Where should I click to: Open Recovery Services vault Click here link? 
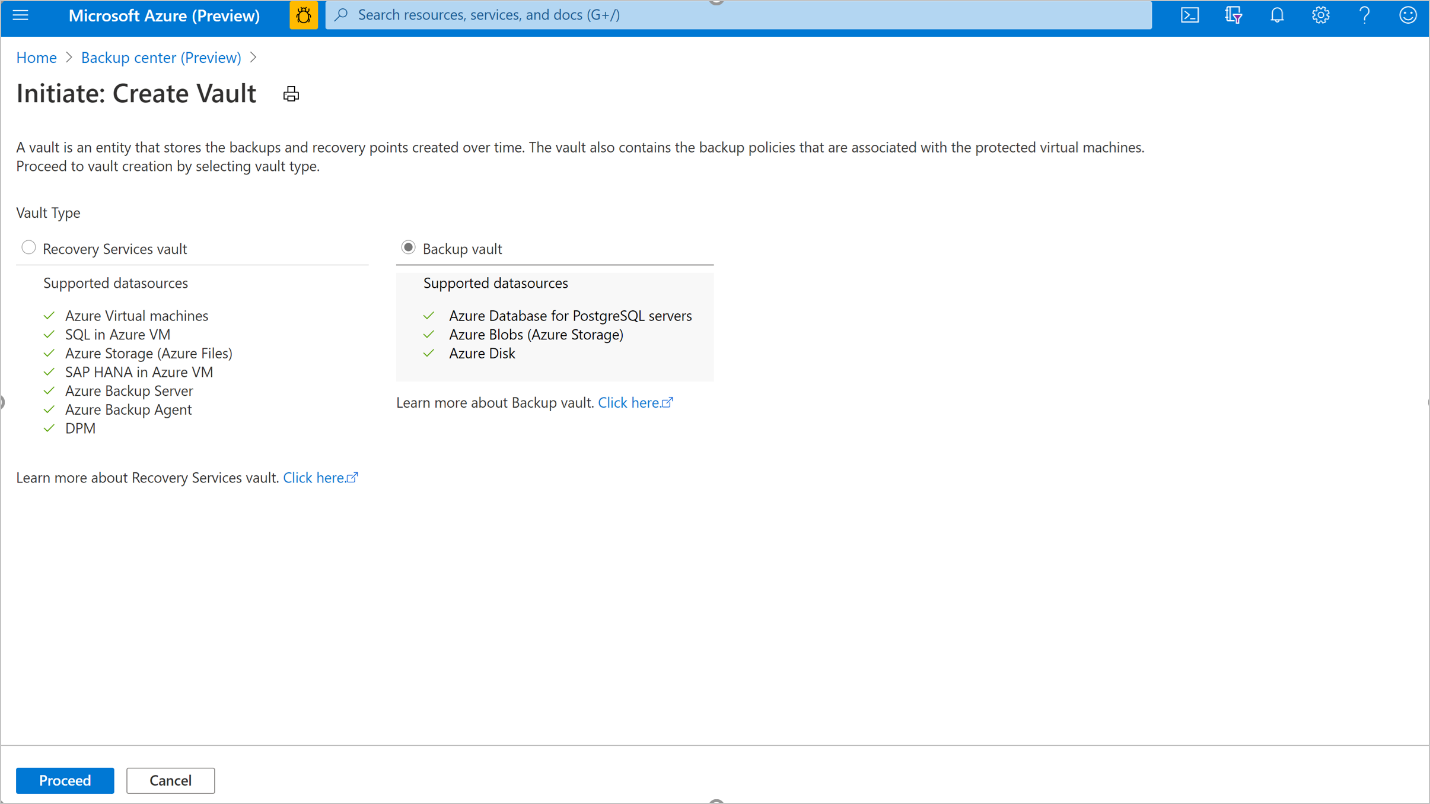[320, 478]
